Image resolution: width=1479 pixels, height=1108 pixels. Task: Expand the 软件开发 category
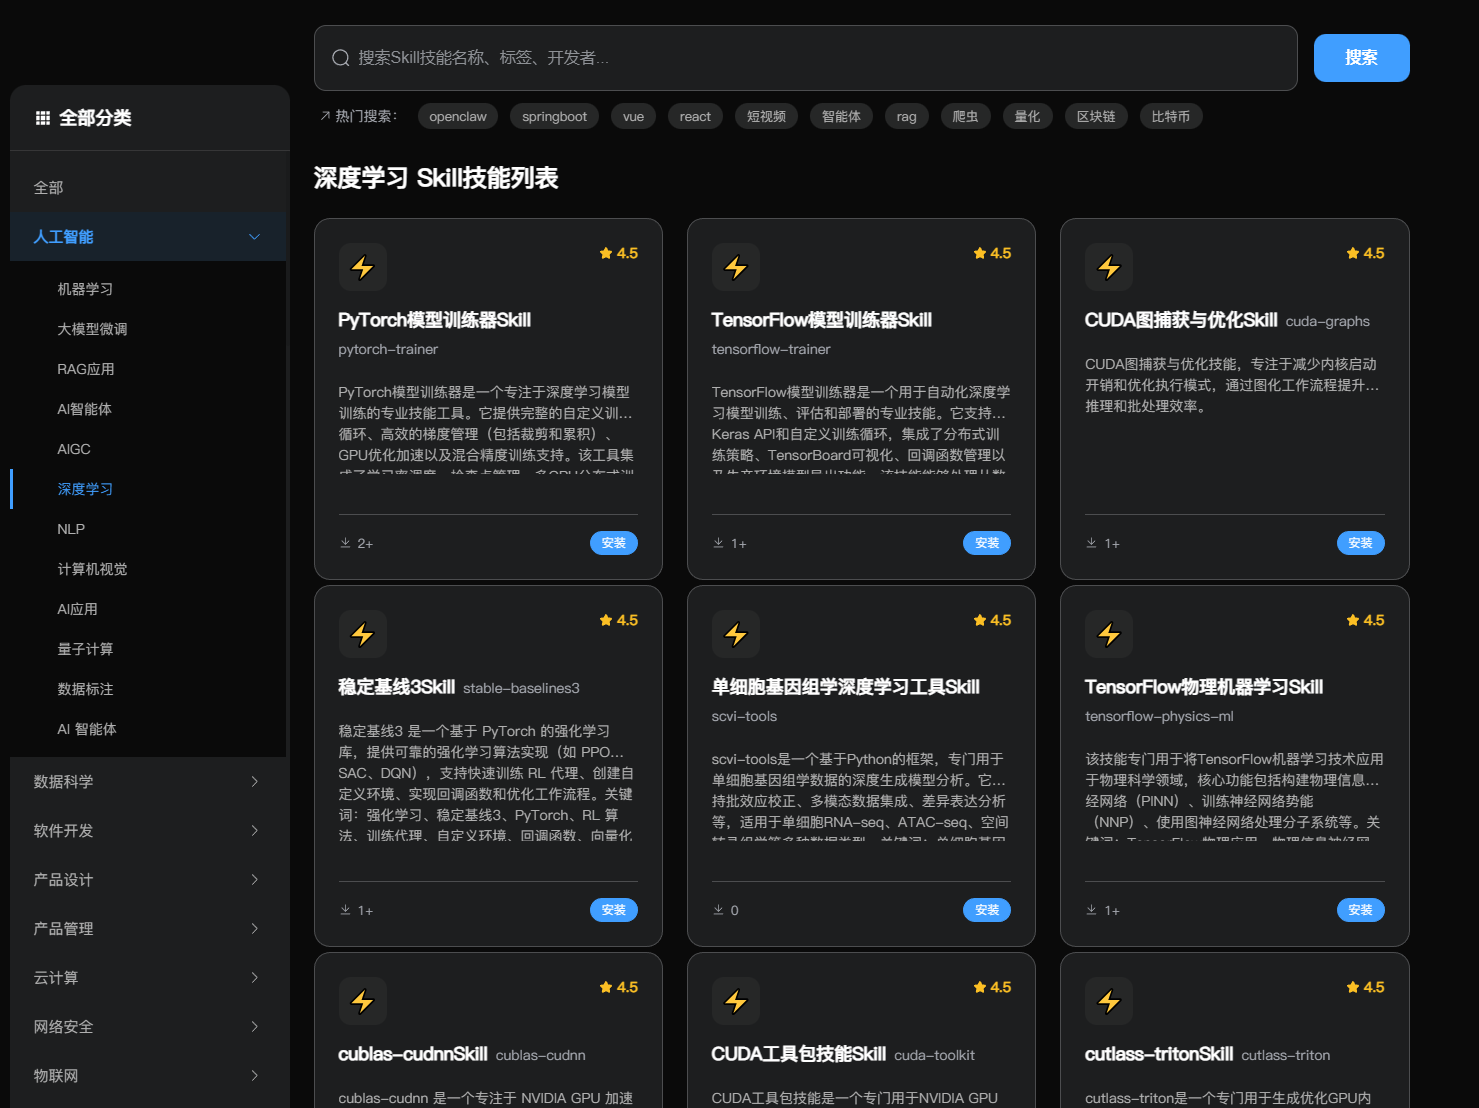148,830
